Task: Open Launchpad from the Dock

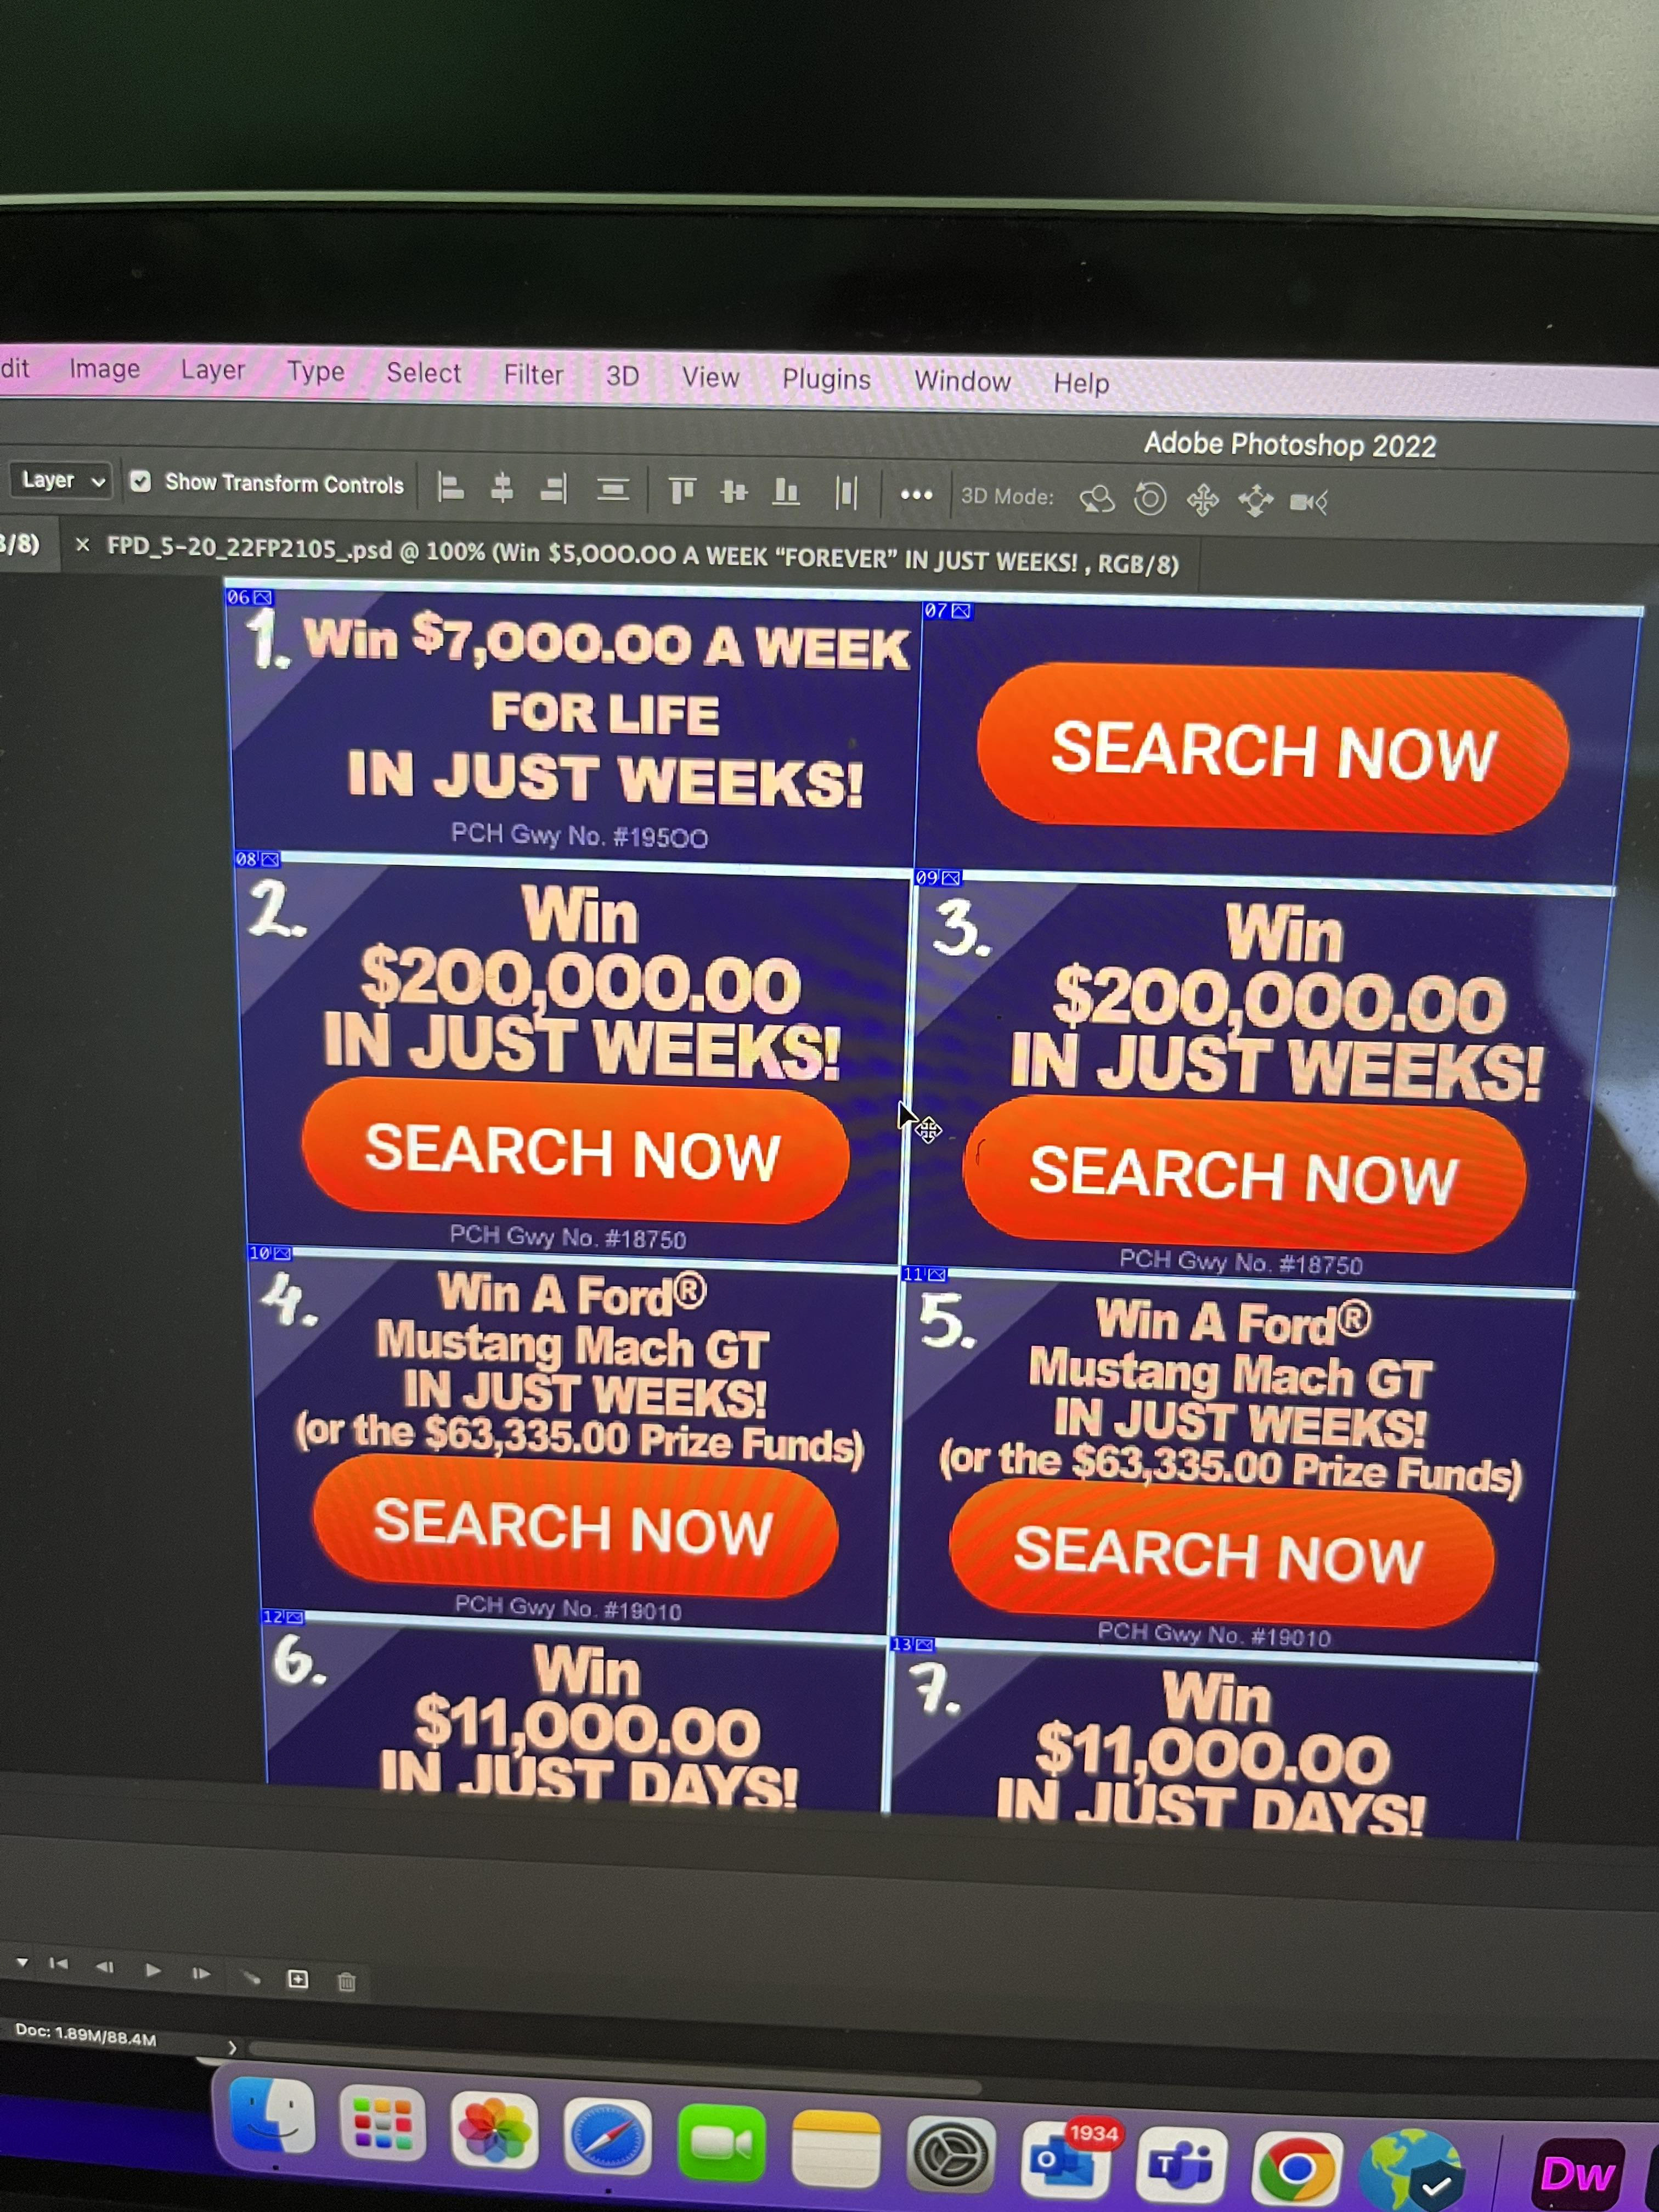Action: click(x=383, y=2124)
